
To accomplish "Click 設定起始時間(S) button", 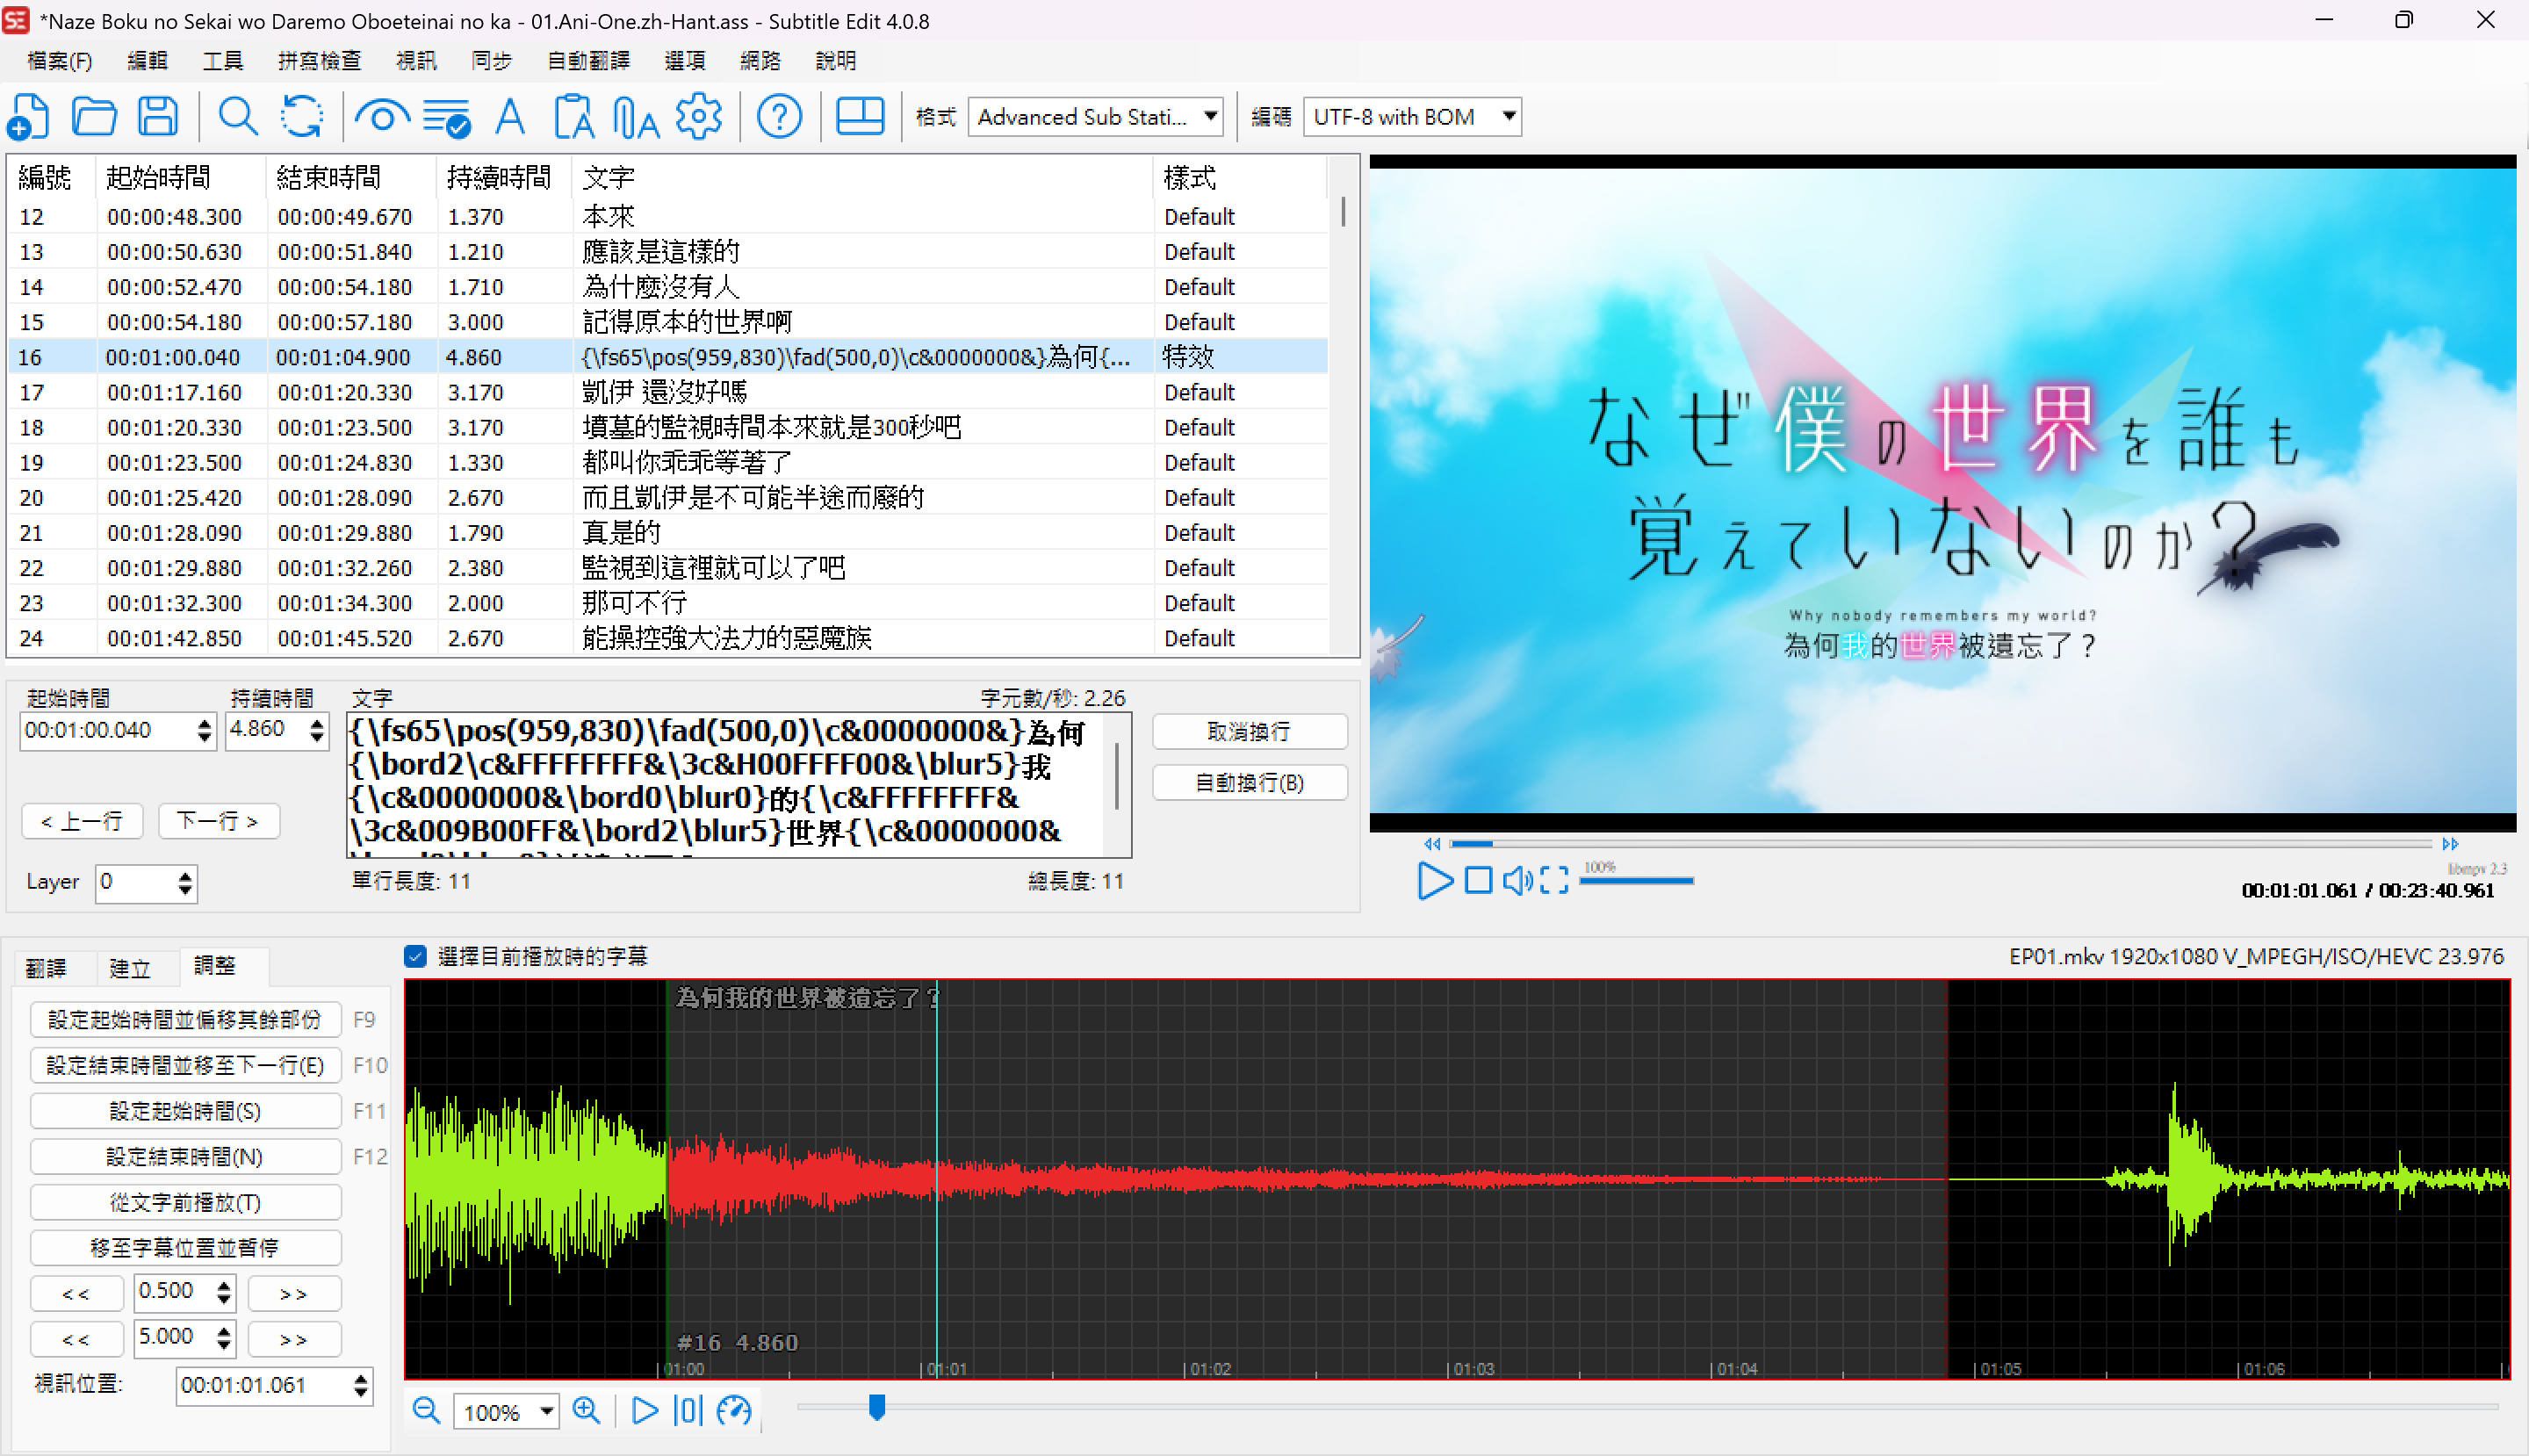I will tap(185, 1110).
